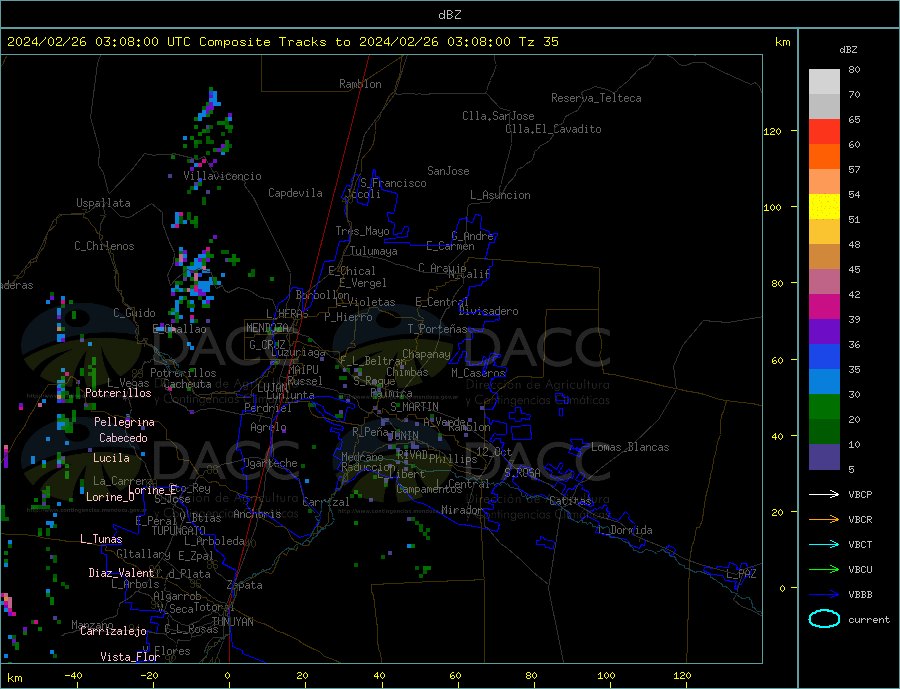This screenshot has height=689, width=900.
Task: Click the L_Tunas label
Action: (x=101, y=539)
